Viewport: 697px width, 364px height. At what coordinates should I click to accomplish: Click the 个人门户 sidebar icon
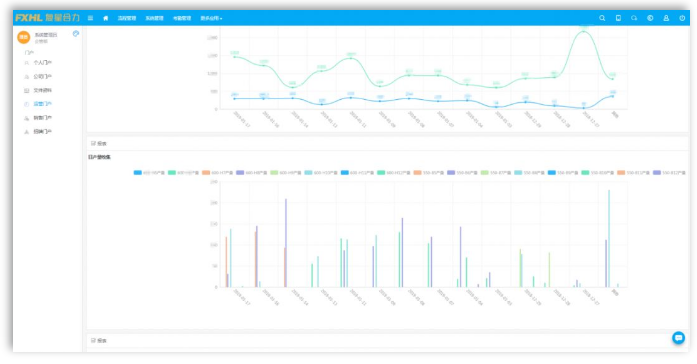27,63
